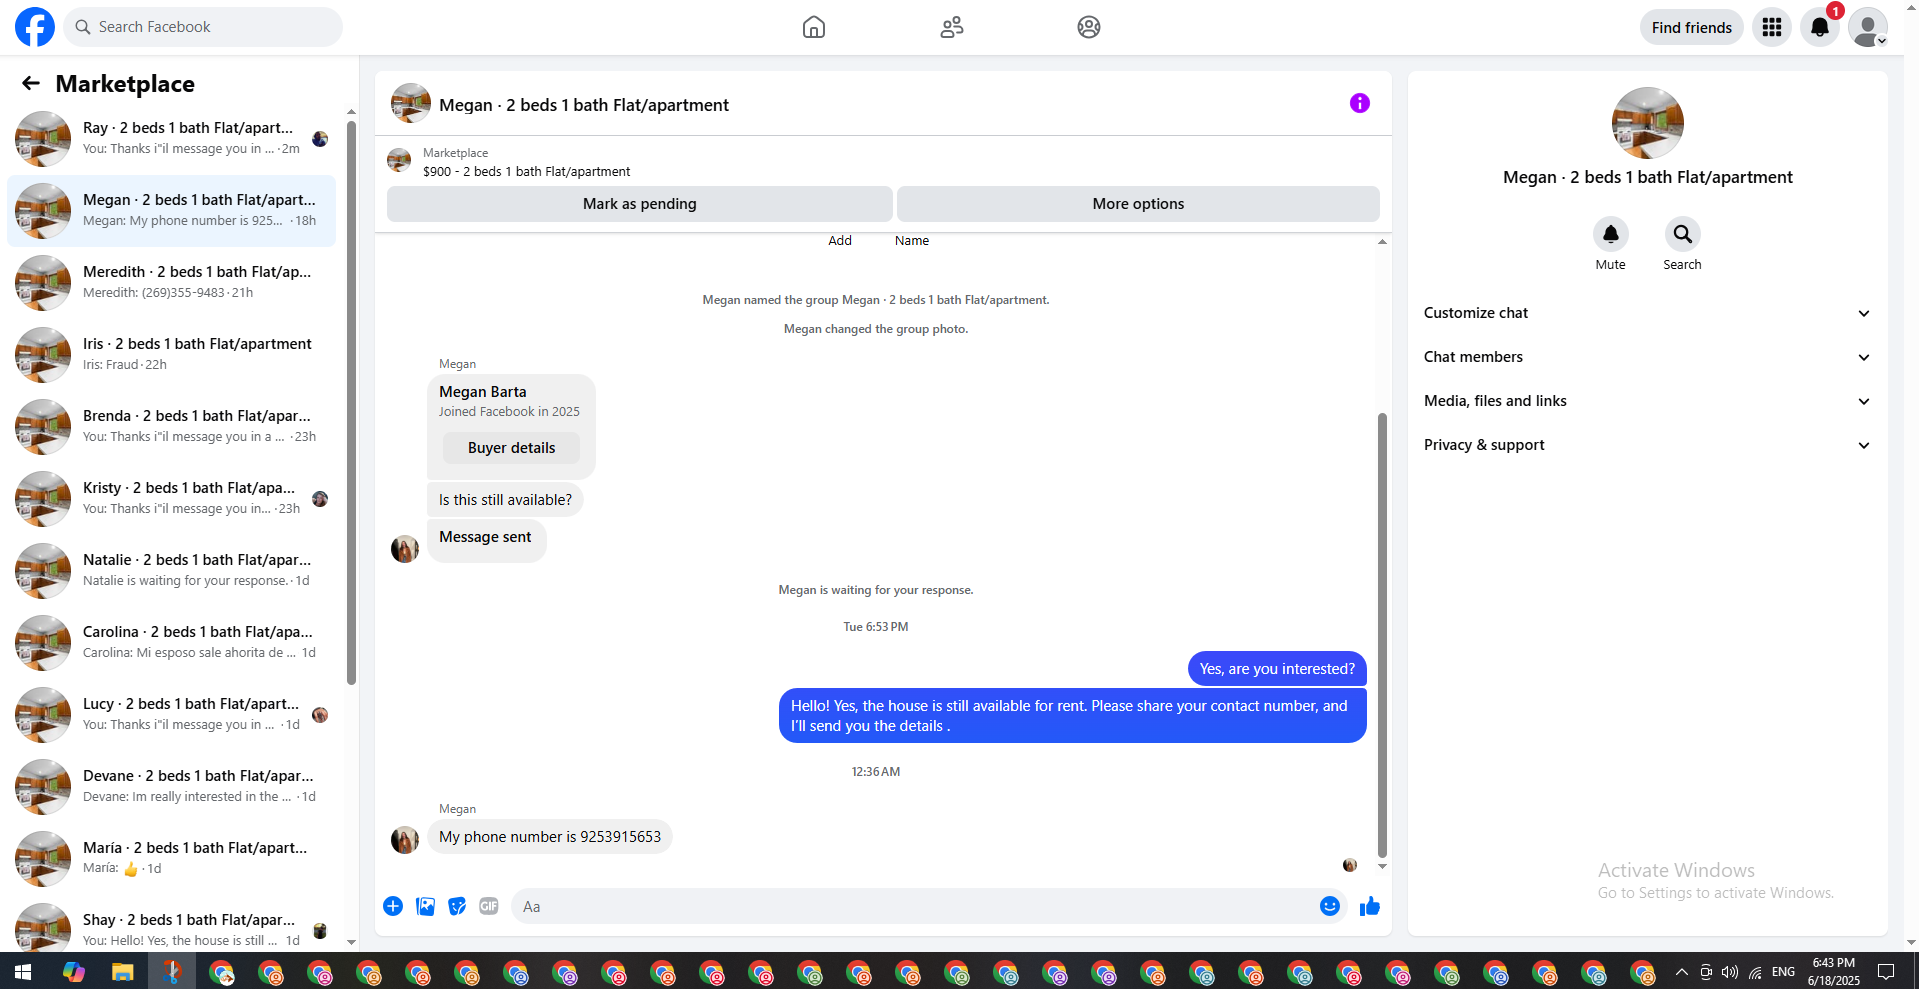Viewport: 1919px width, 989px height.
Task: Open the Kristy conversation
Action: [x=172, y=499]
